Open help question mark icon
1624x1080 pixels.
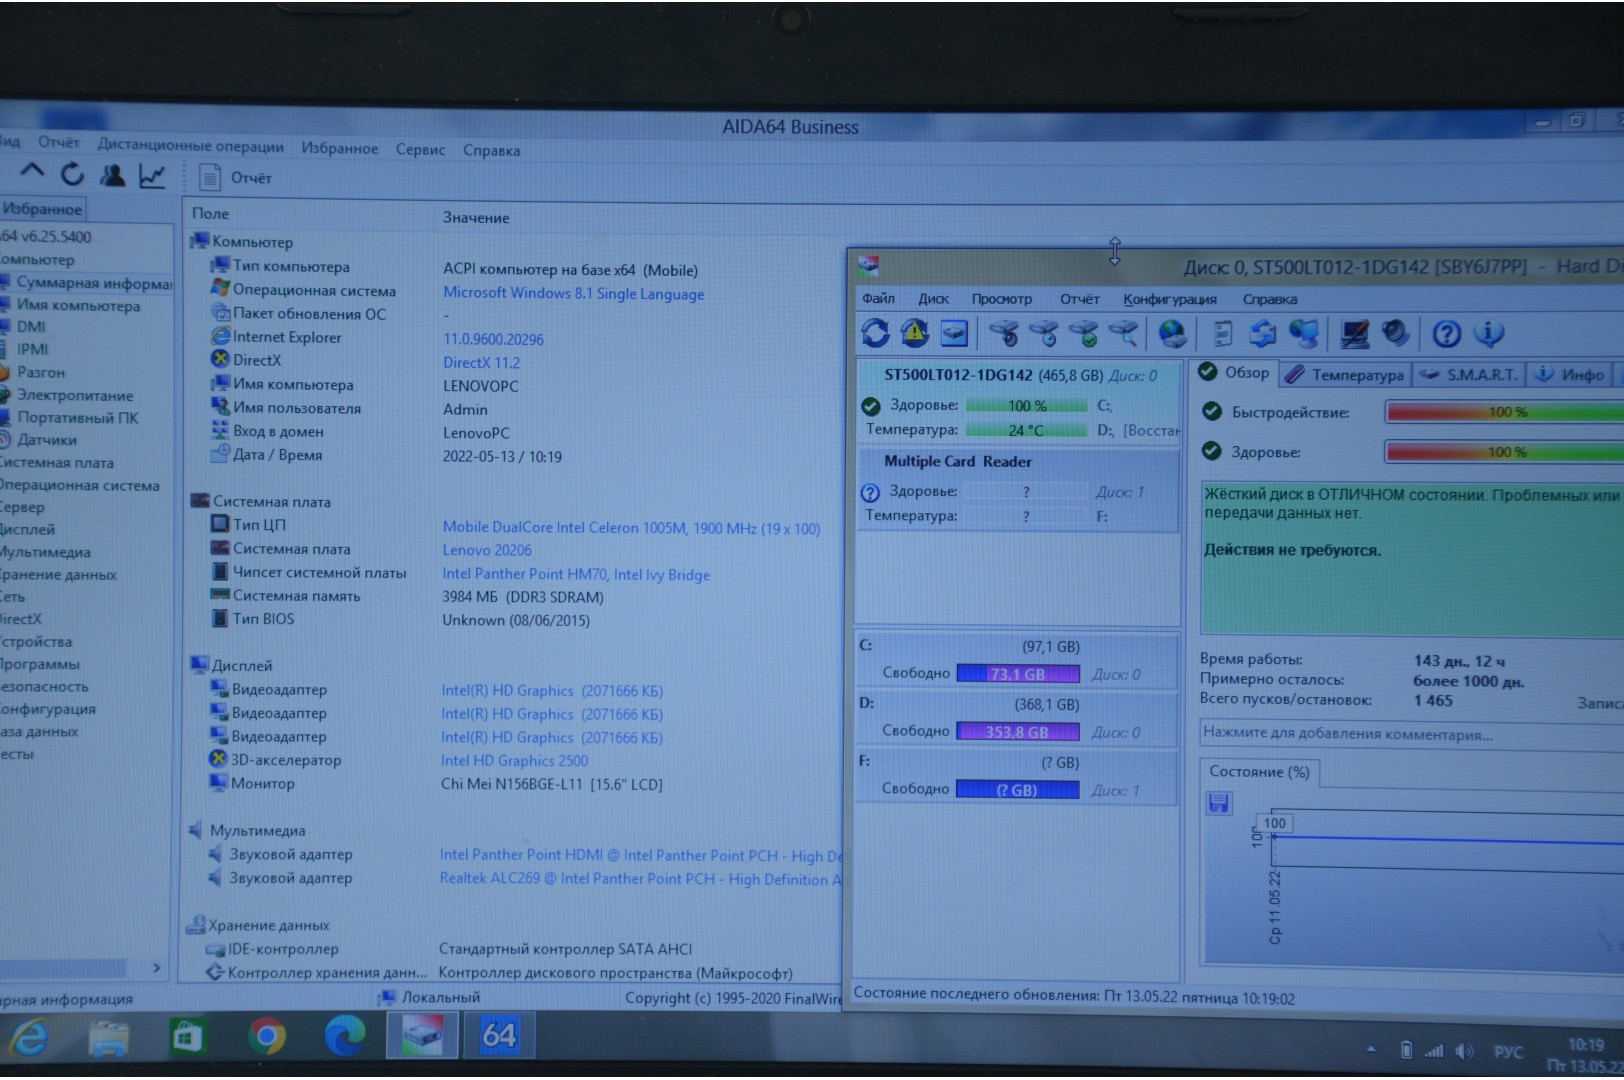[1446, 333]
